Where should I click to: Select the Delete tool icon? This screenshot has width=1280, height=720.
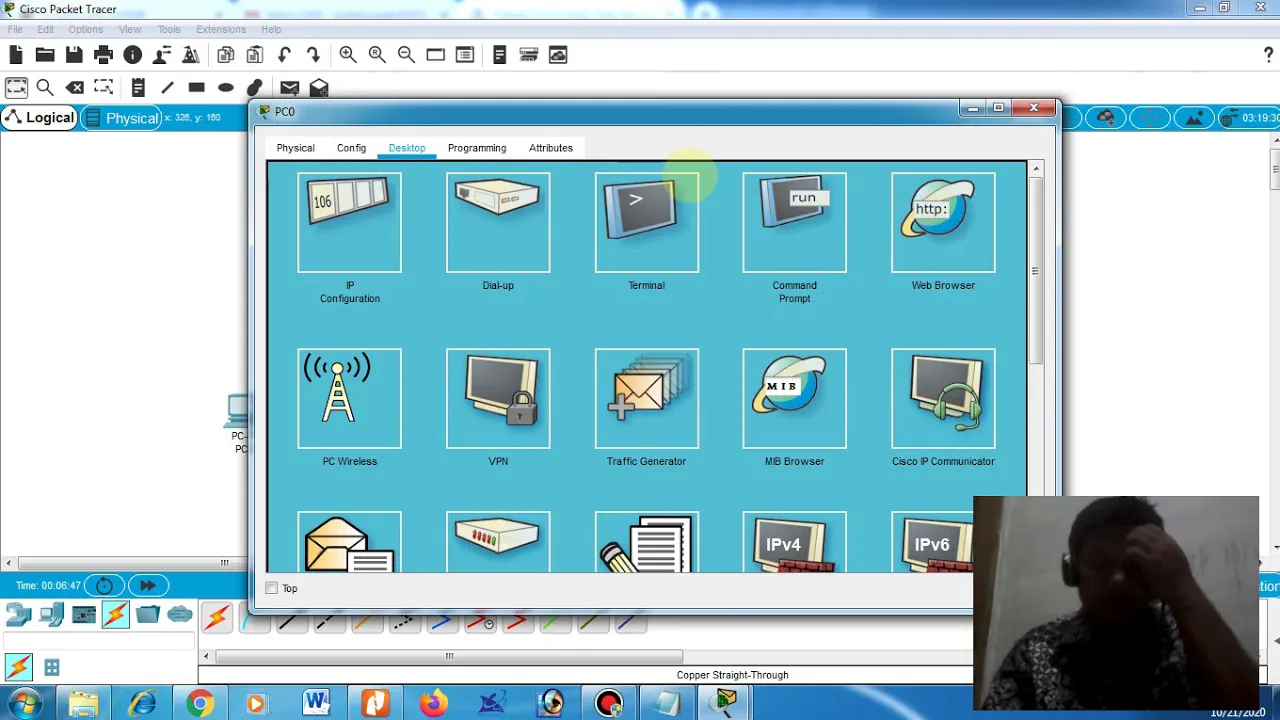tap(74, 88)
